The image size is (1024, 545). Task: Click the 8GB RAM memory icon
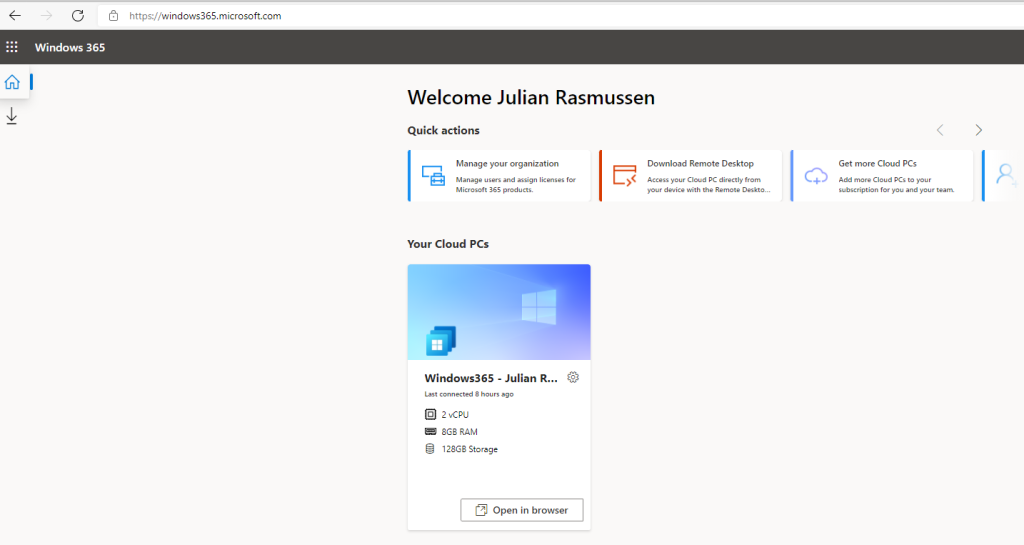[x=430, y=431]
